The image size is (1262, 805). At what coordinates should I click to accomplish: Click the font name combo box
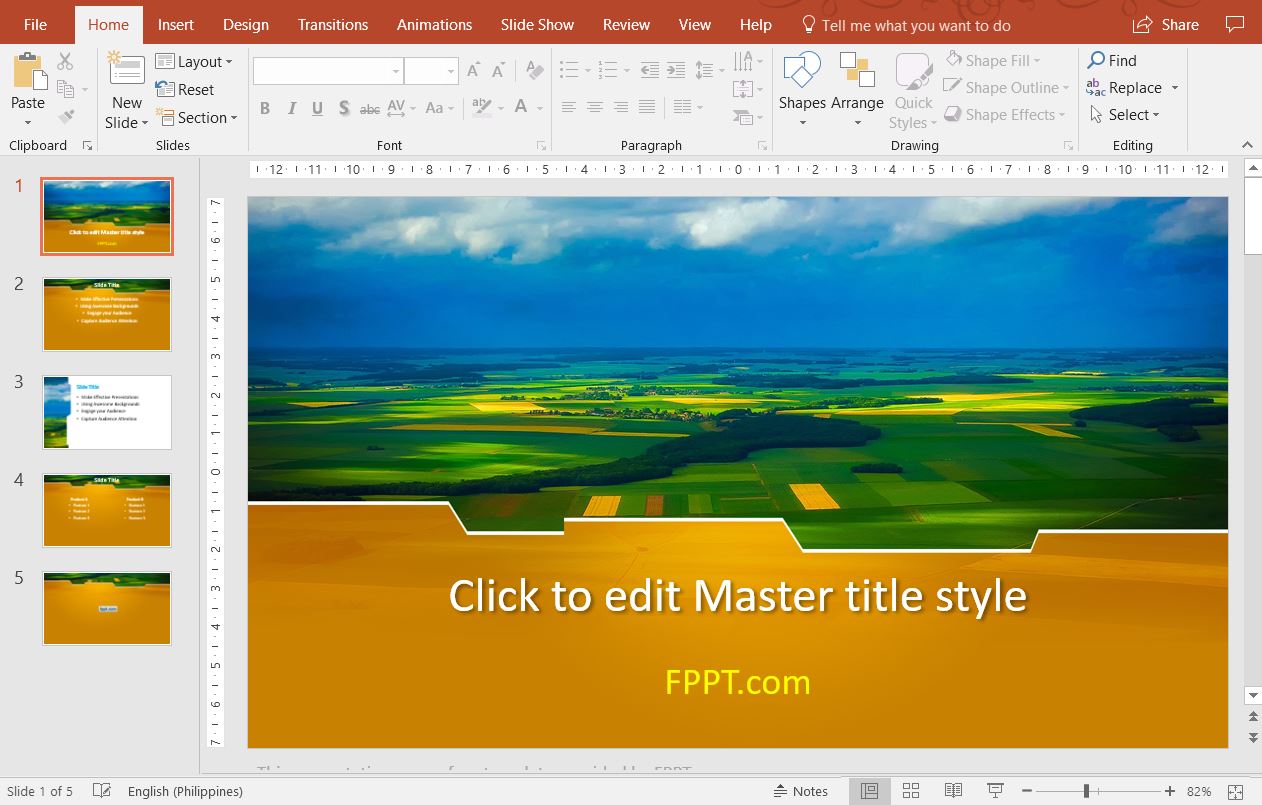click(327, 71)
